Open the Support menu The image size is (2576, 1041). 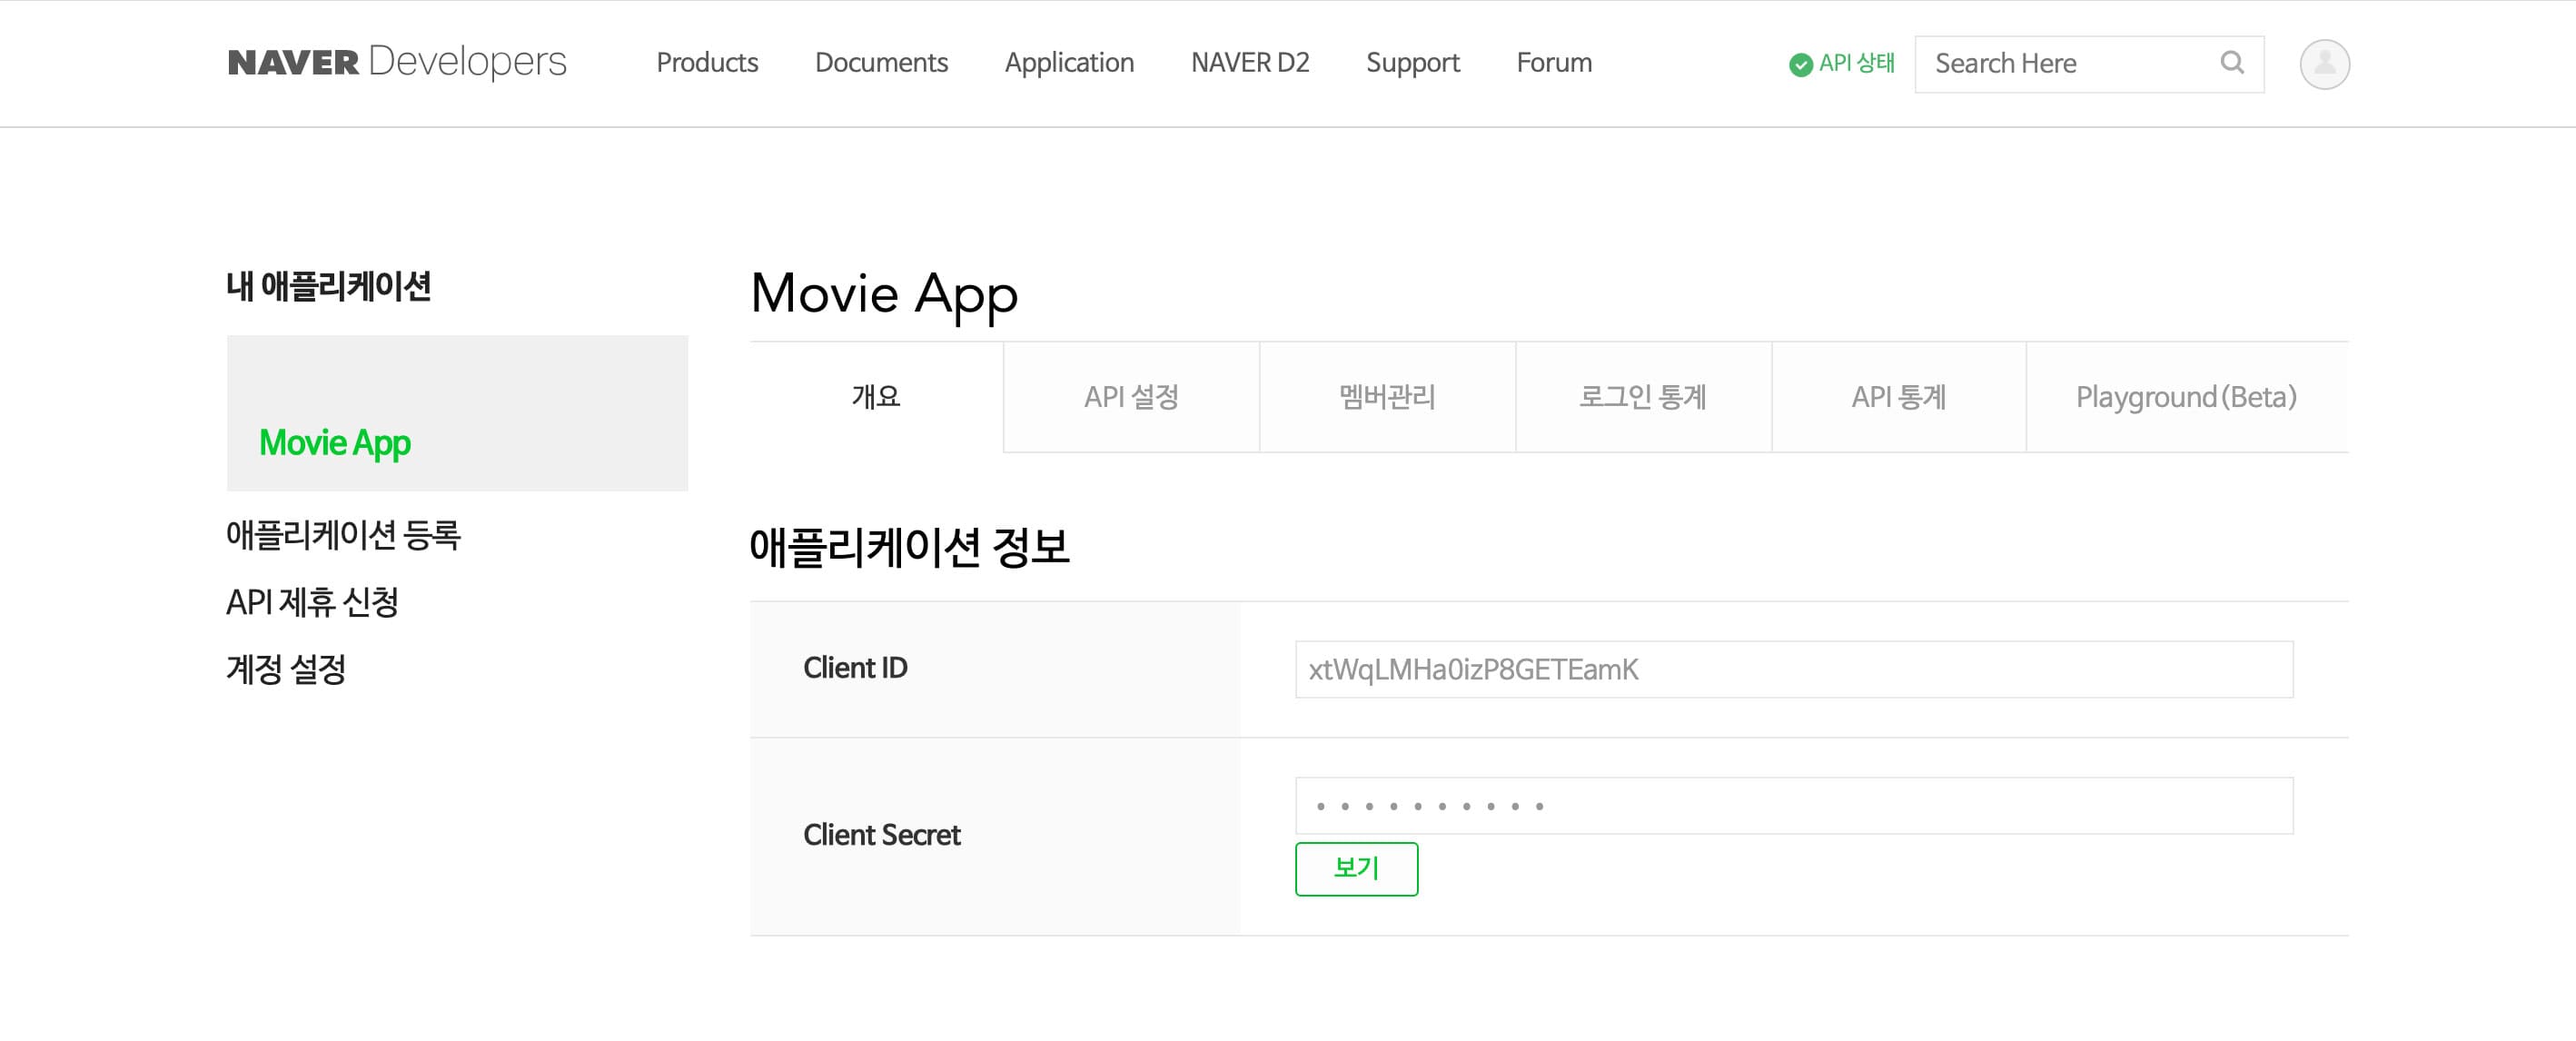tap(1412, 63)
